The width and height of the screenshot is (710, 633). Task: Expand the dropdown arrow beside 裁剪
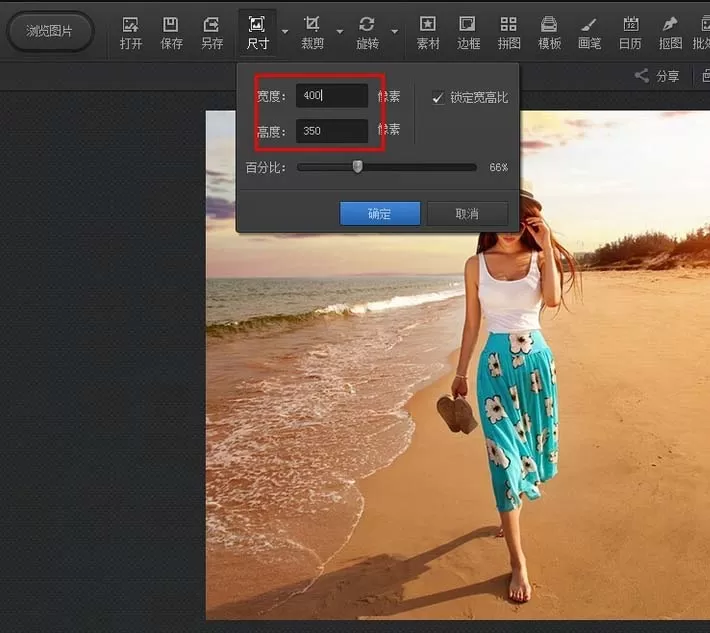pyautogui.click(x=340, y=32)
